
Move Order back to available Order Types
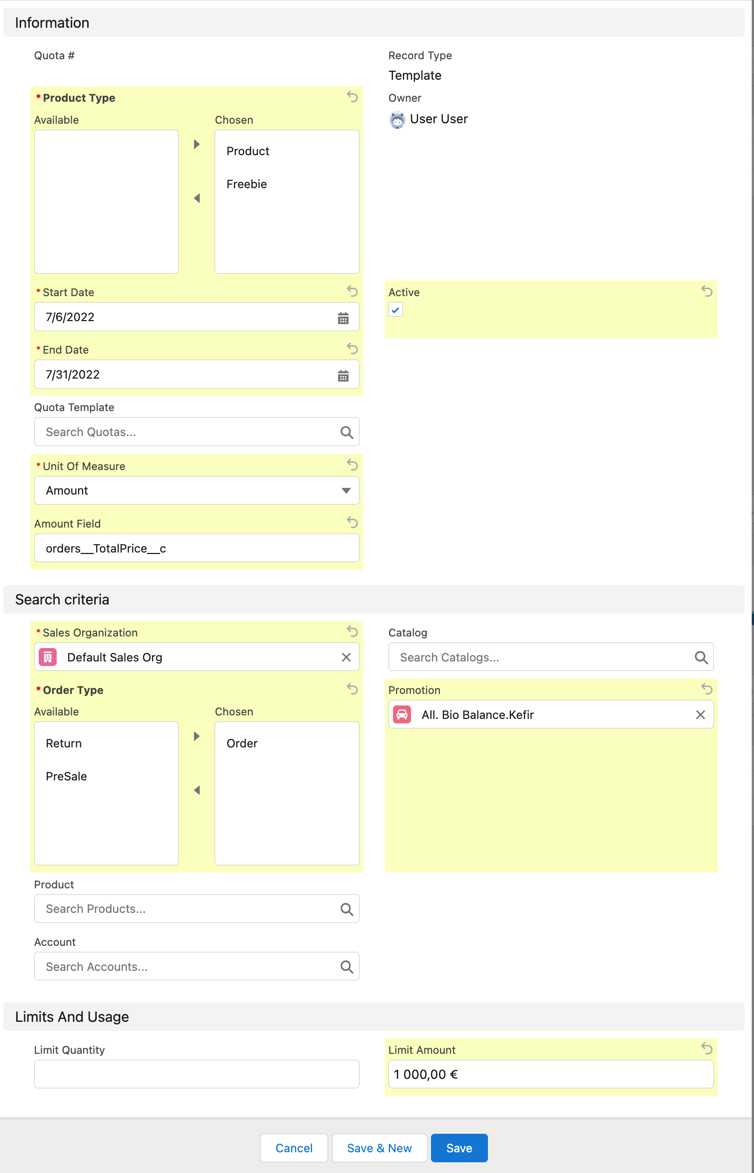point(196,788)
